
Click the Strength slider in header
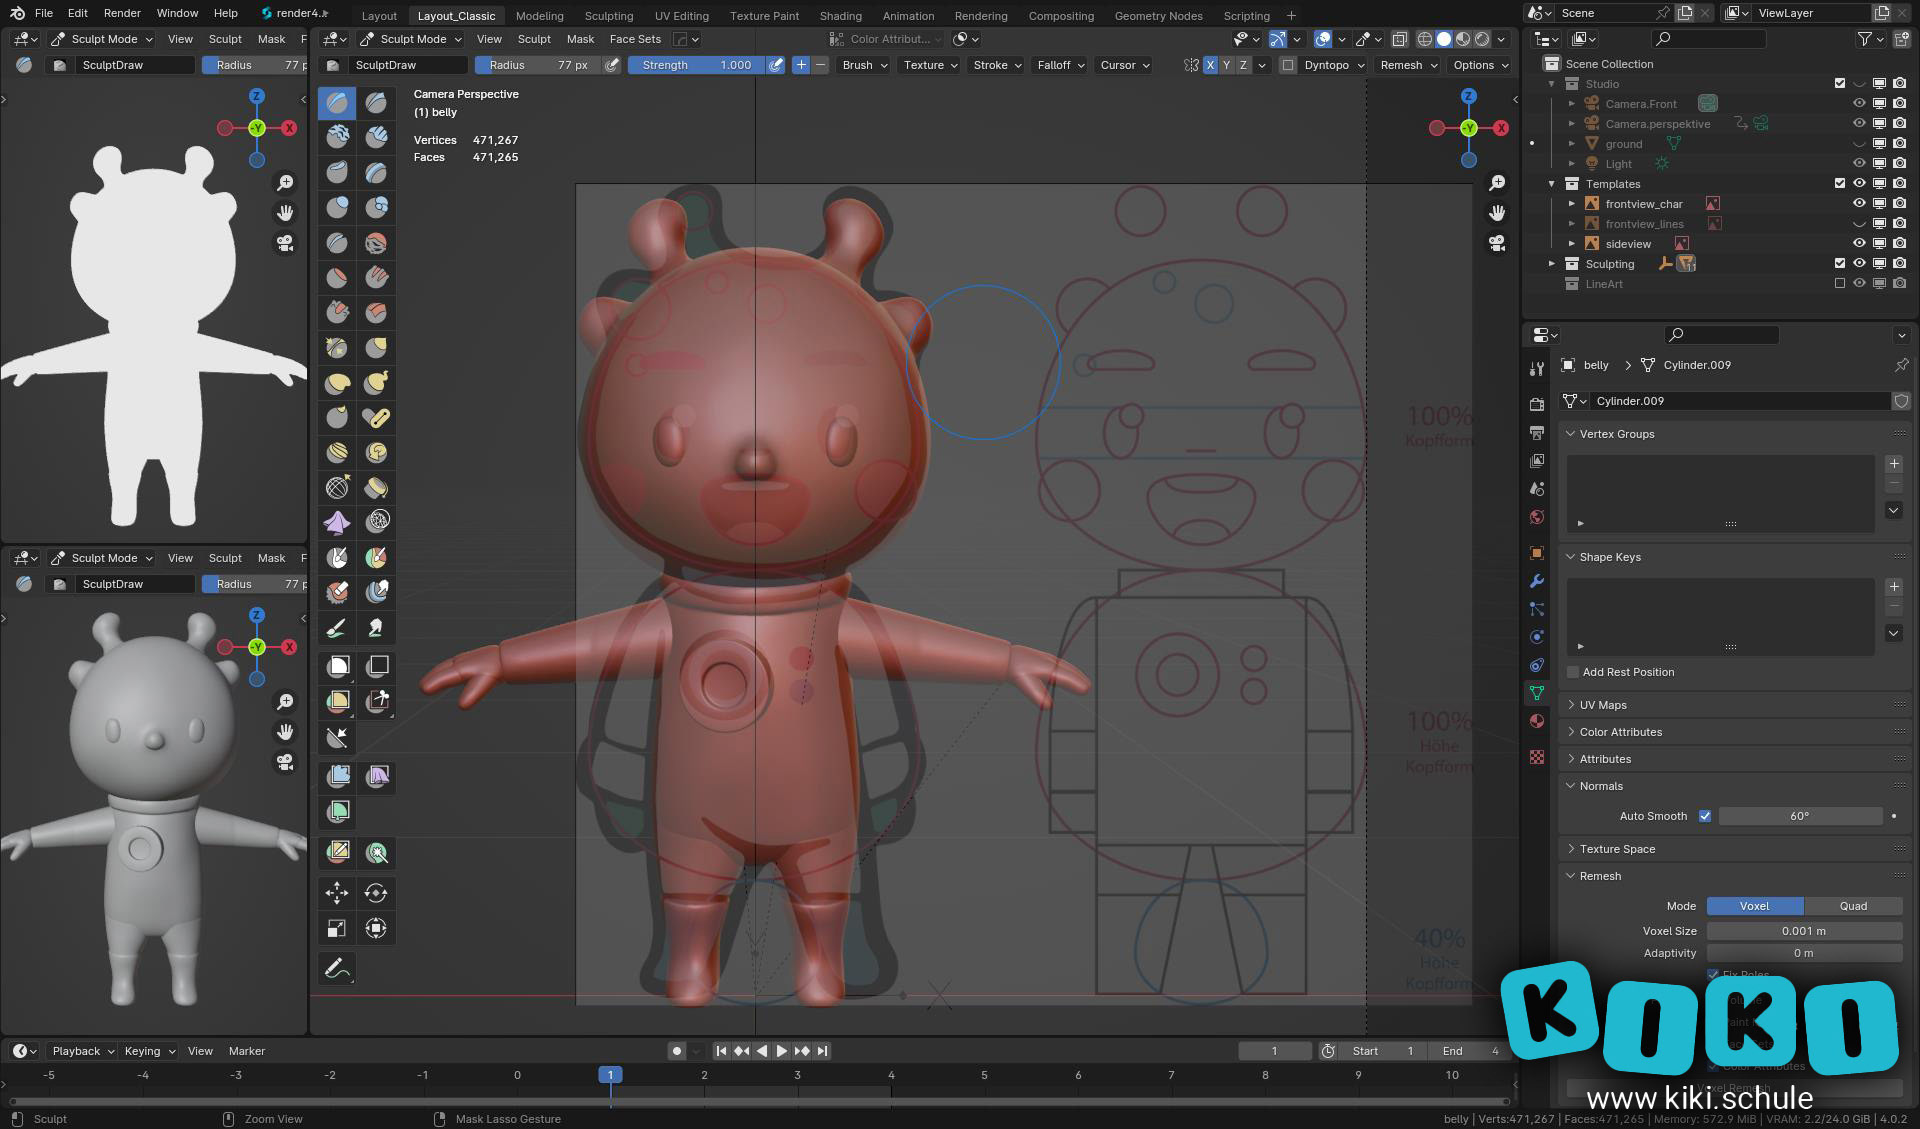click(696, 65)
